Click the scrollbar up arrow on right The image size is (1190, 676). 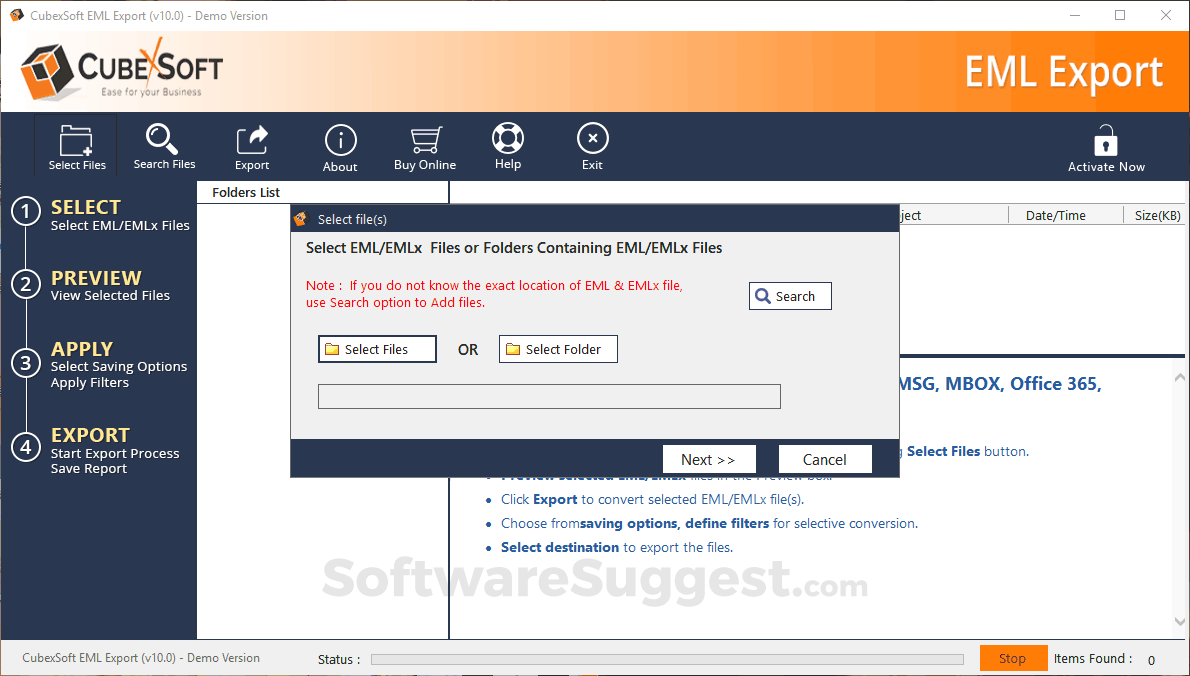[1180, 375]
